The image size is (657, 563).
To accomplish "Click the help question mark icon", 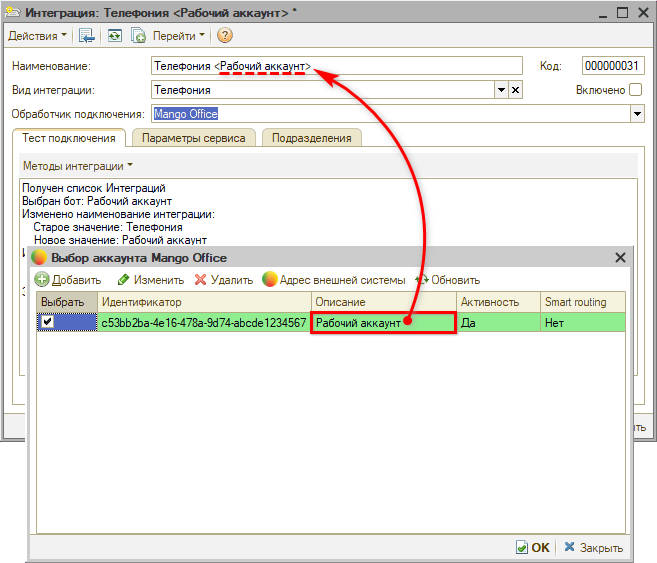I will tap(224, 36).
